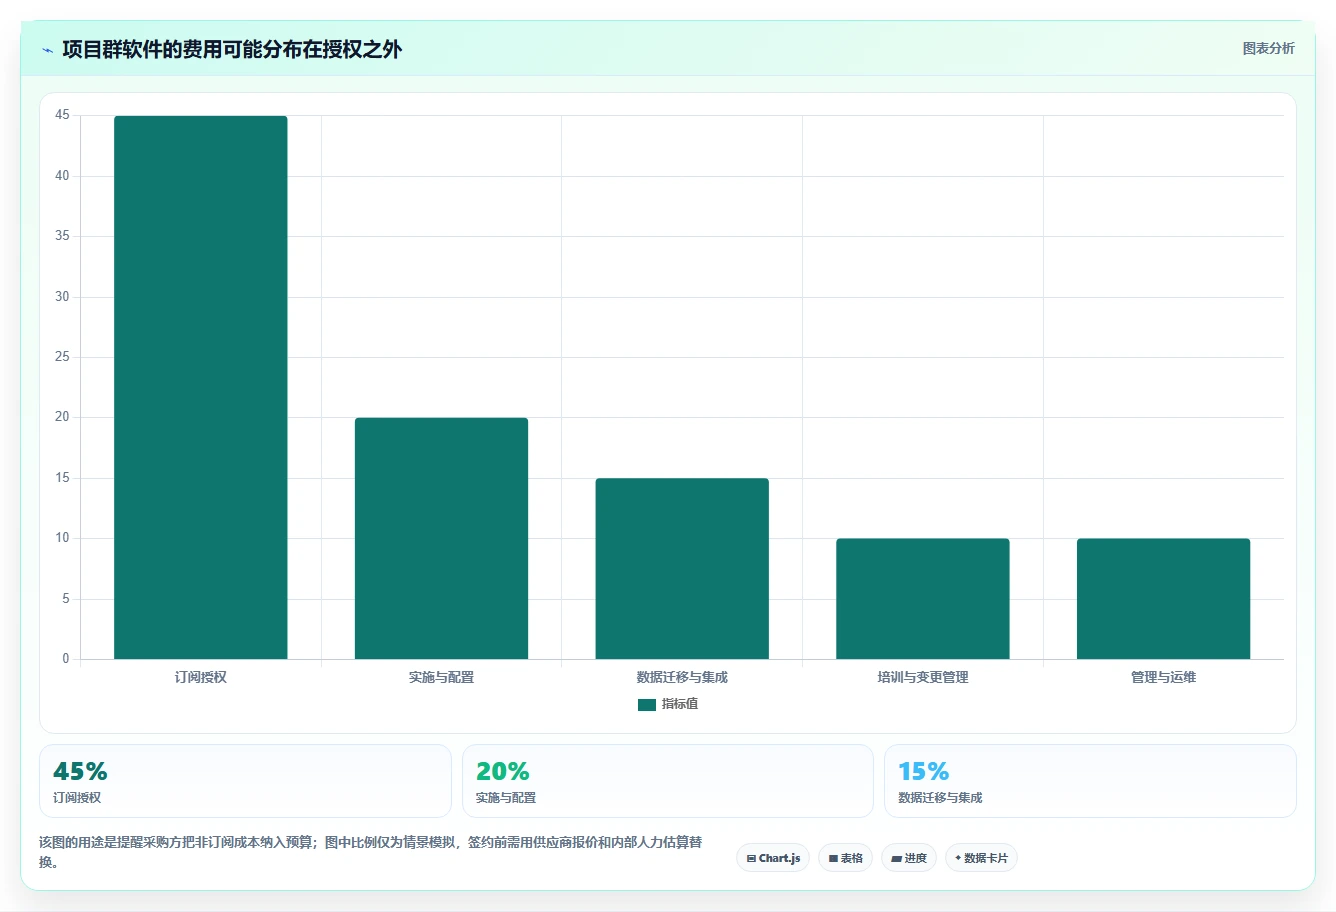Viewport: 1336px width, 912px height.
Task: Click the 管理与运维 x-axis label
Action: [1163, 677]
